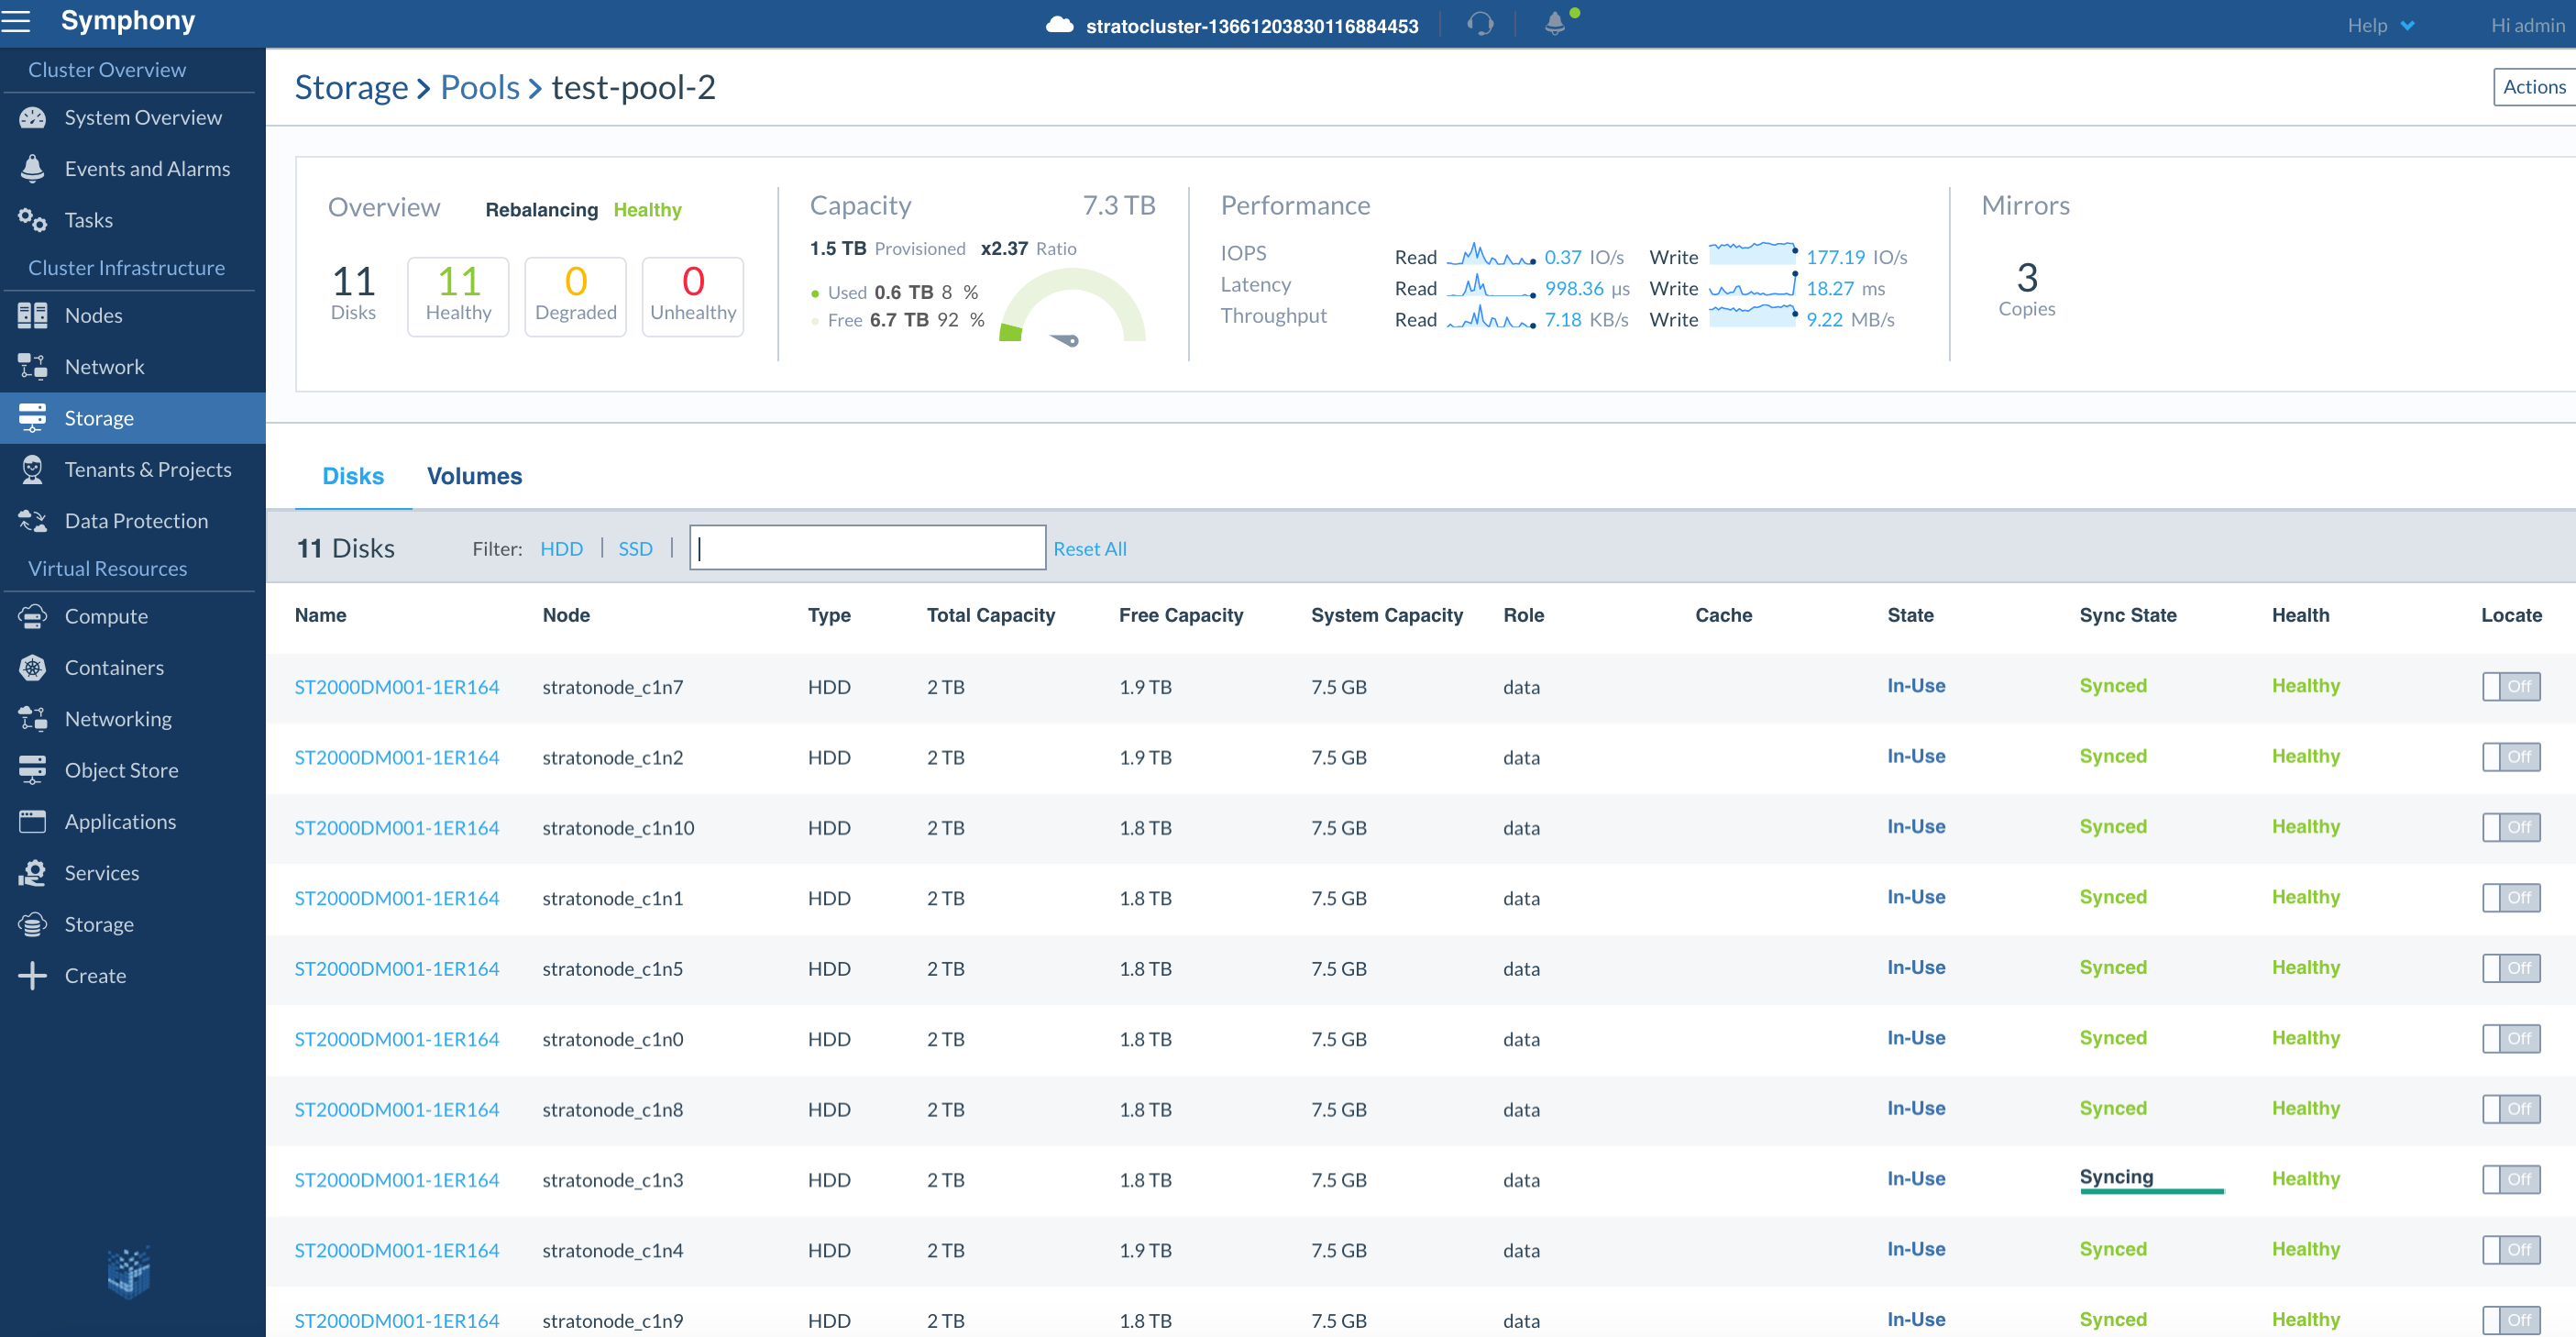Viewport: 2576px width, 1337px height.
Task: Enable Locate switch for stratonode_c1n10 disk
Action: coord(2510,827)
